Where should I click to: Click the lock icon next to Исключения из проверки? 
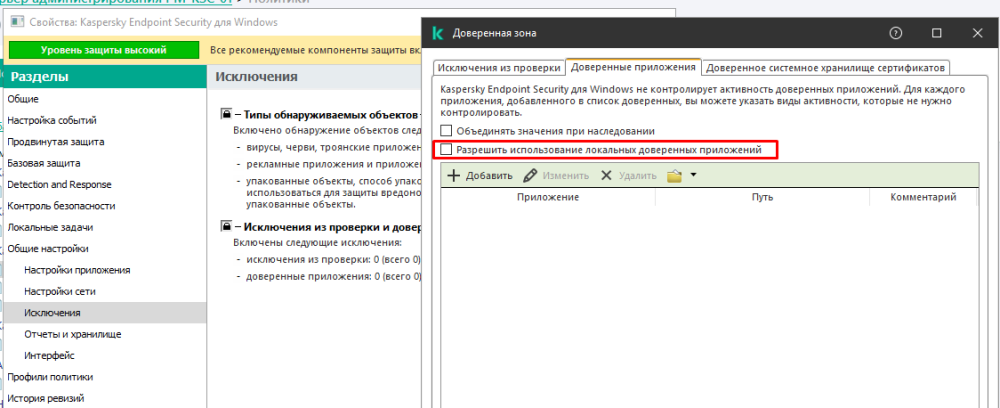point(226,226)
